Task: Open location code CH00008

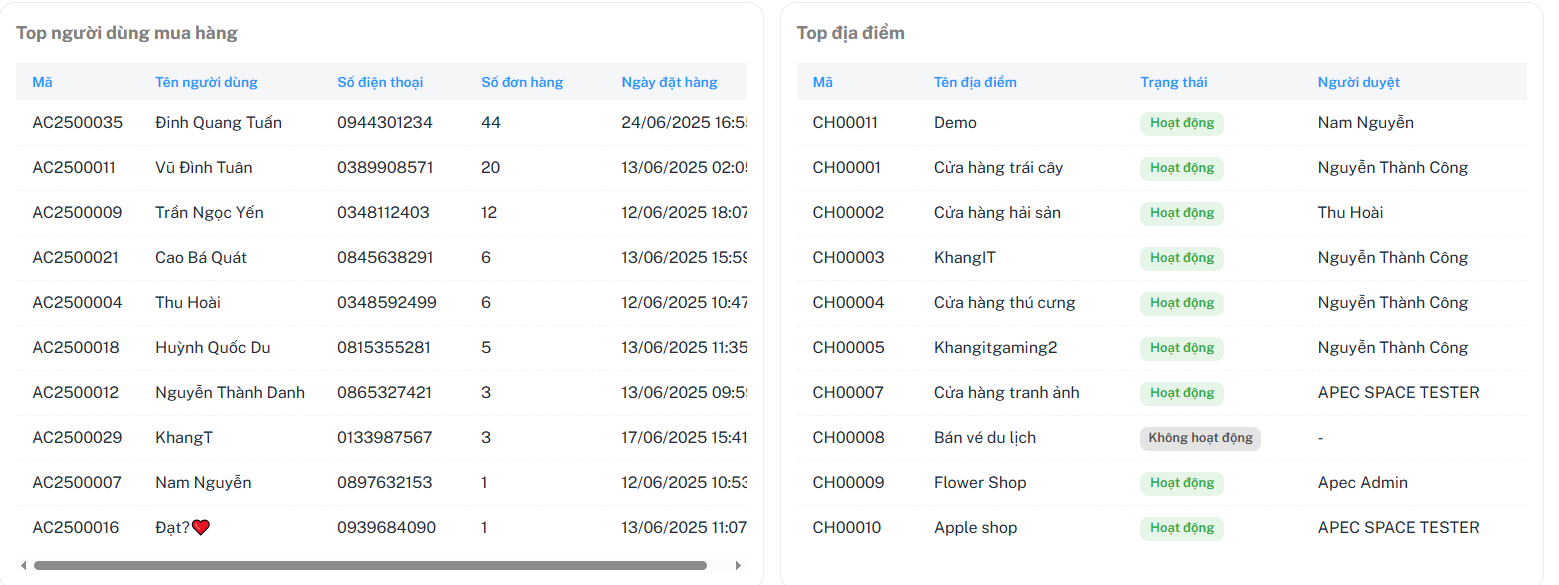Action: [848, 438]
